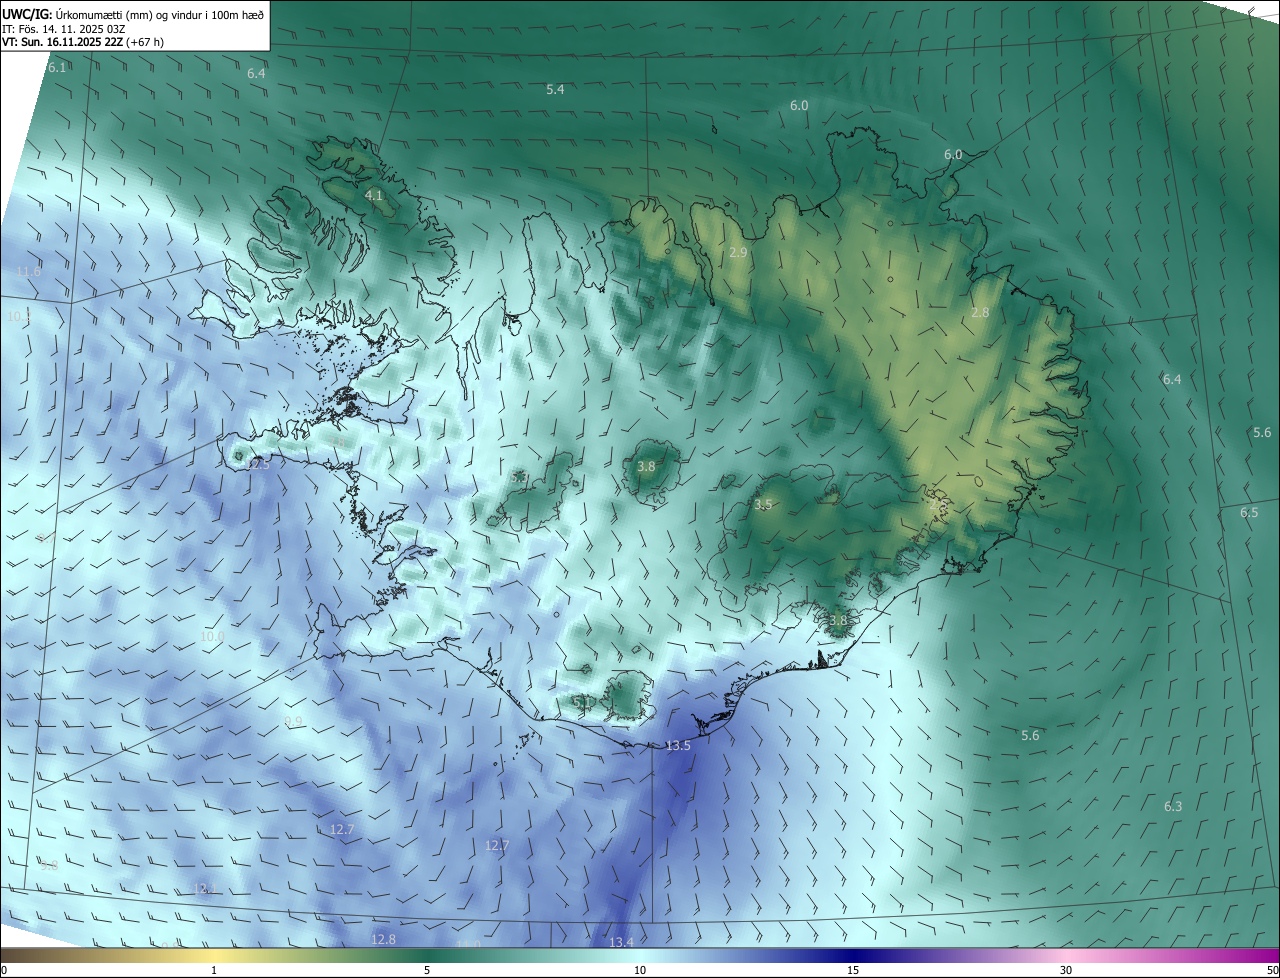
Task: Select the IT: Fös. 14. 11. 2025 03Z line
Action: click(63, 29)
